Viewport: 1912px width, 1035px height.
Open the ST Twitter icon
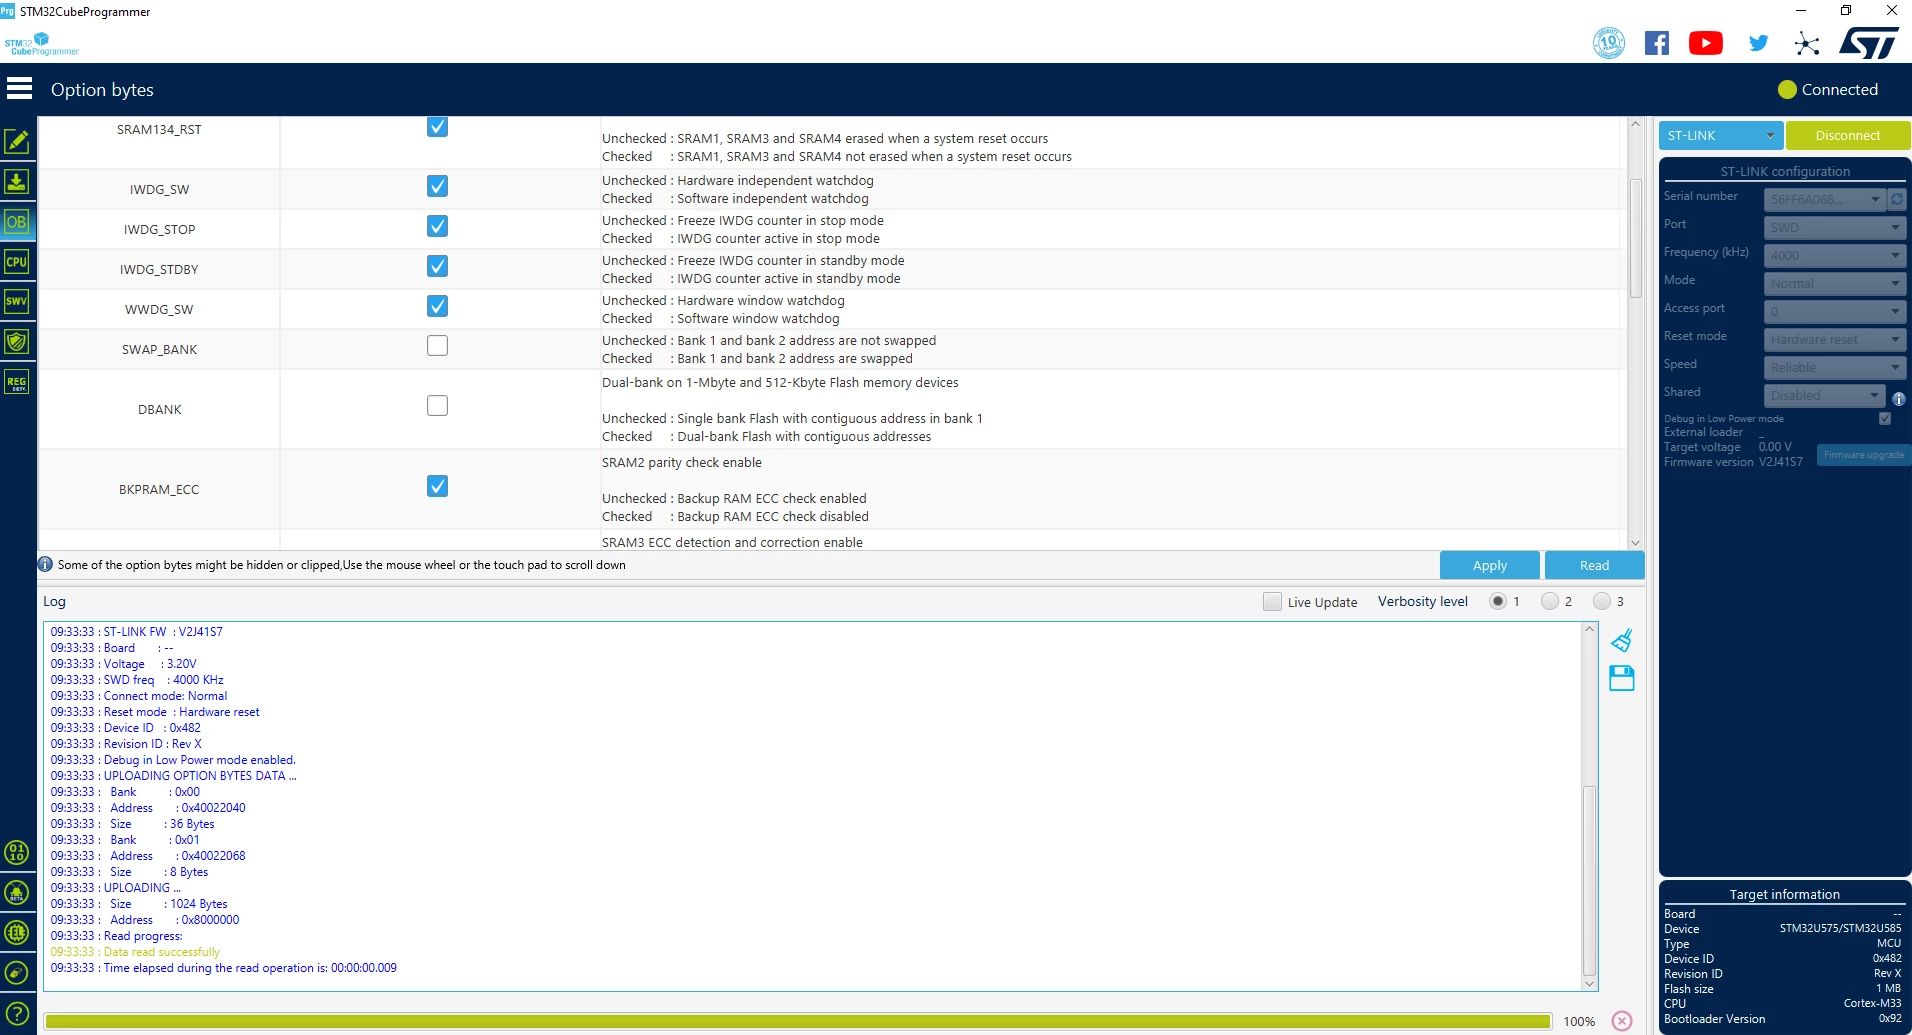coord(1758,43)
